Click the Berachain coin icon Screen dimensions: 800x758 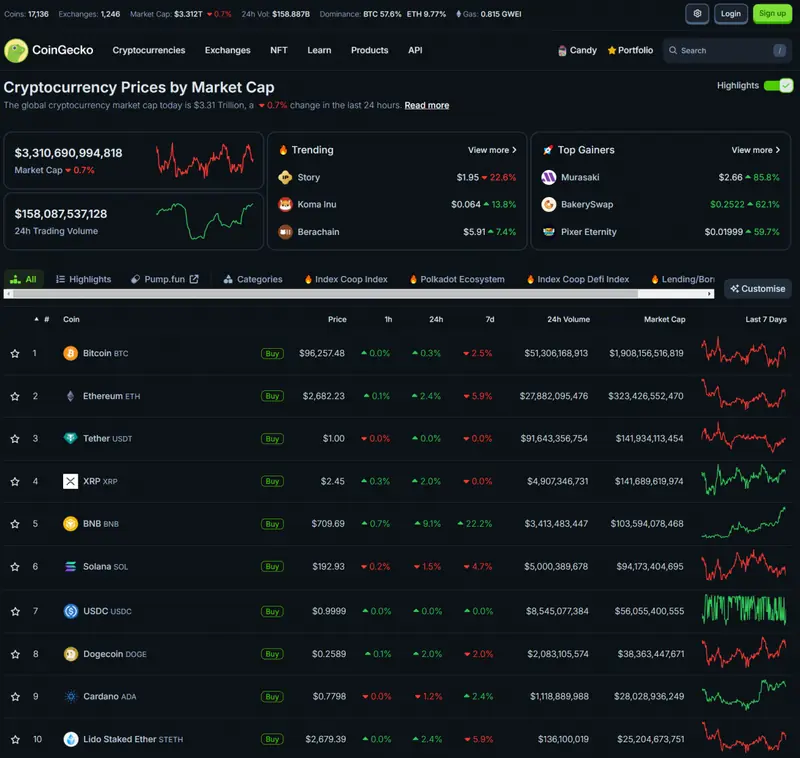coord(285,232)
